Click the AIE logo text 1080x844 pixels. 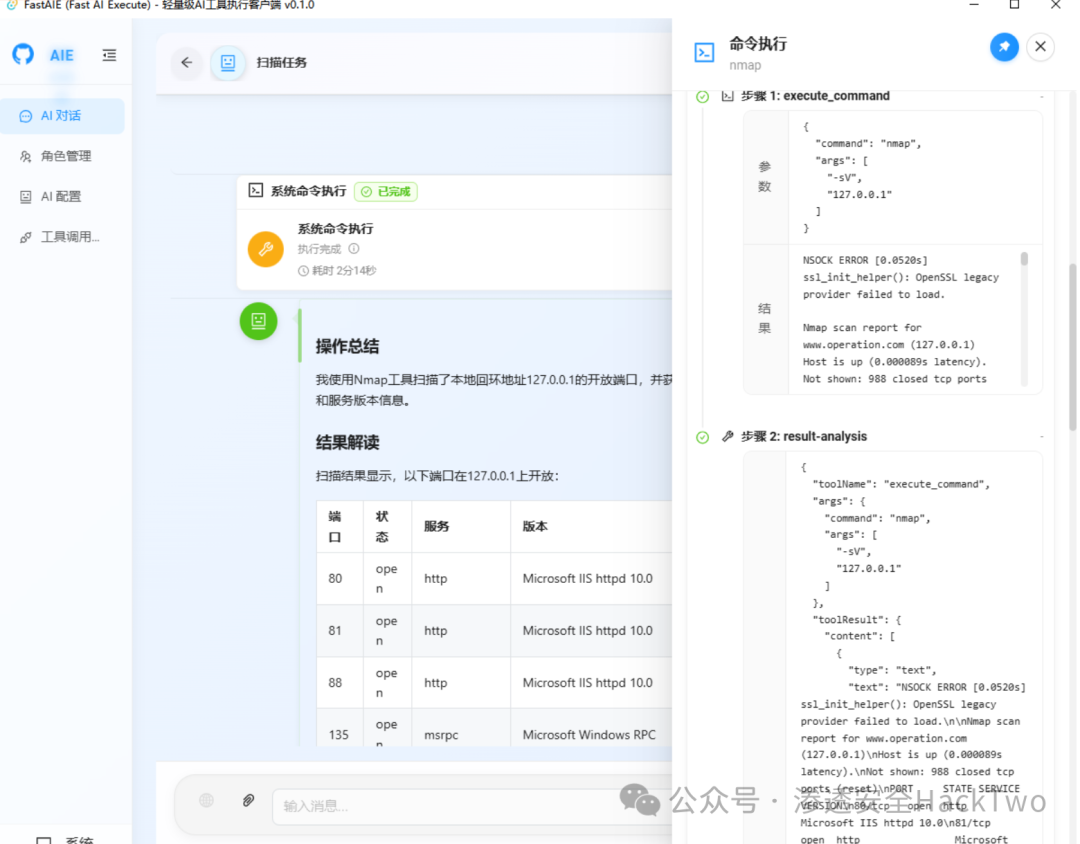point(62,55)
